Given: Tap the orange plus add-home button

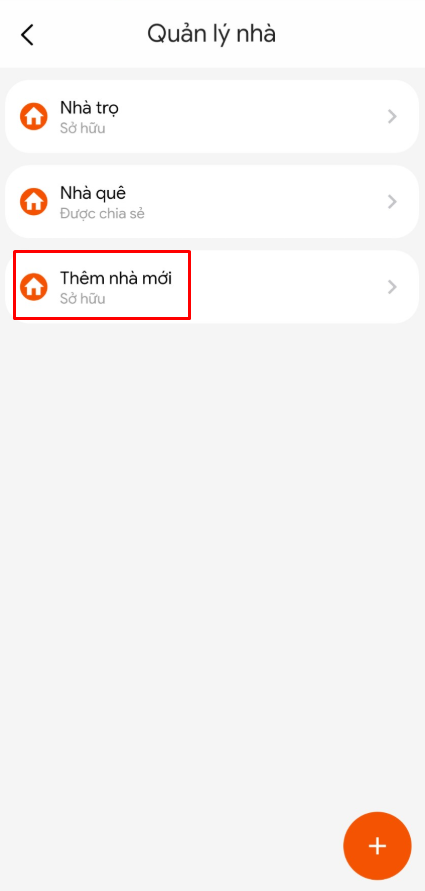Looking at the screenshot, I should point(377,846).
